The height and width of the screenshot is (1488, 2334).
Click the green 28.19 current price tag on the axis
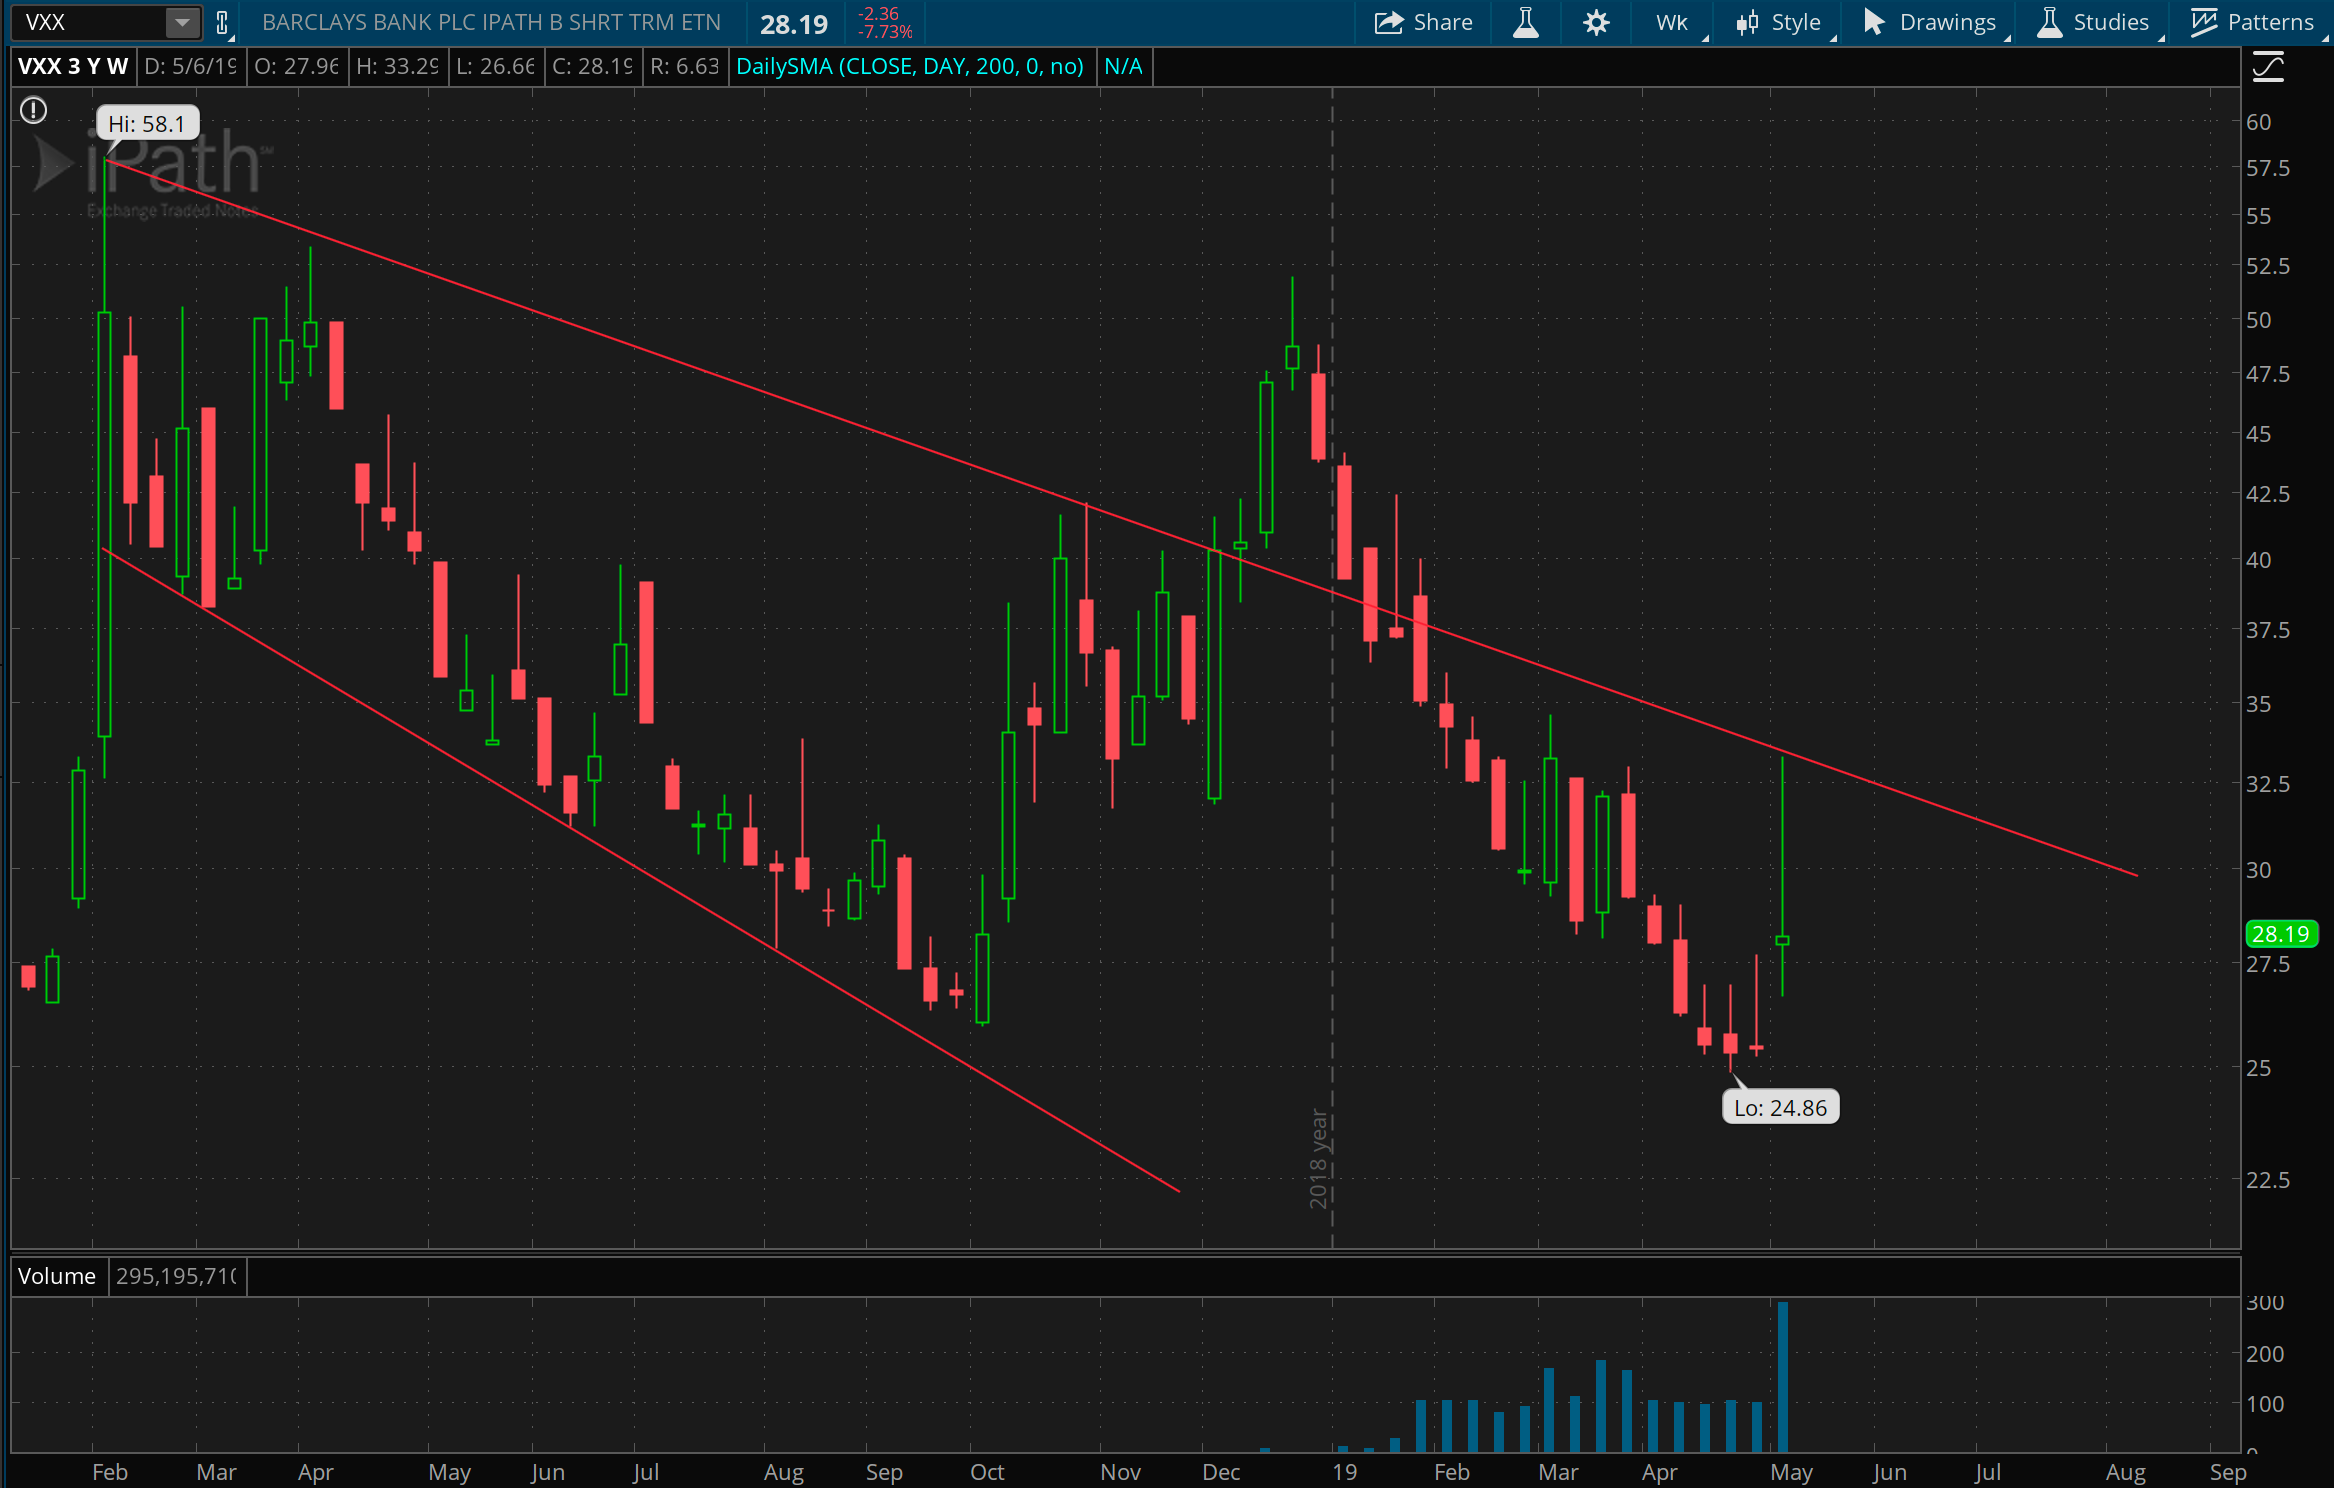(x=2281, y=934)
